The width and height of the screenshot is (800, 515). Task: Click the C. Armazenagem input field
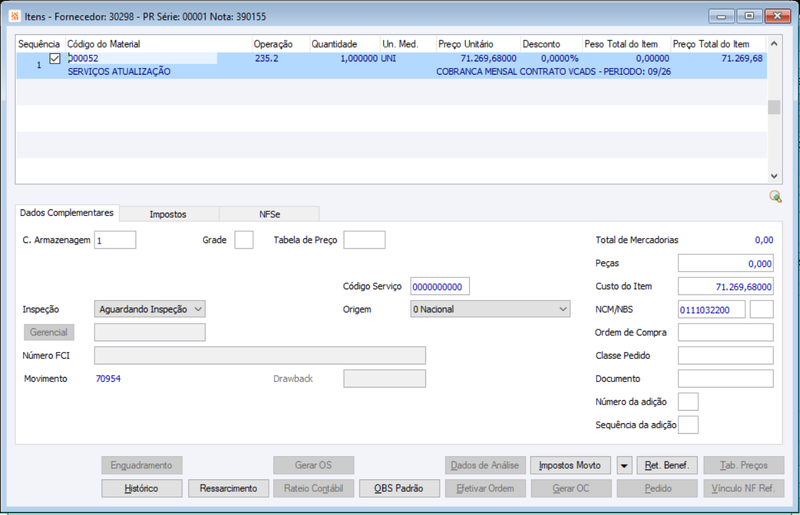pyautogui.click(x=115, y=240)
